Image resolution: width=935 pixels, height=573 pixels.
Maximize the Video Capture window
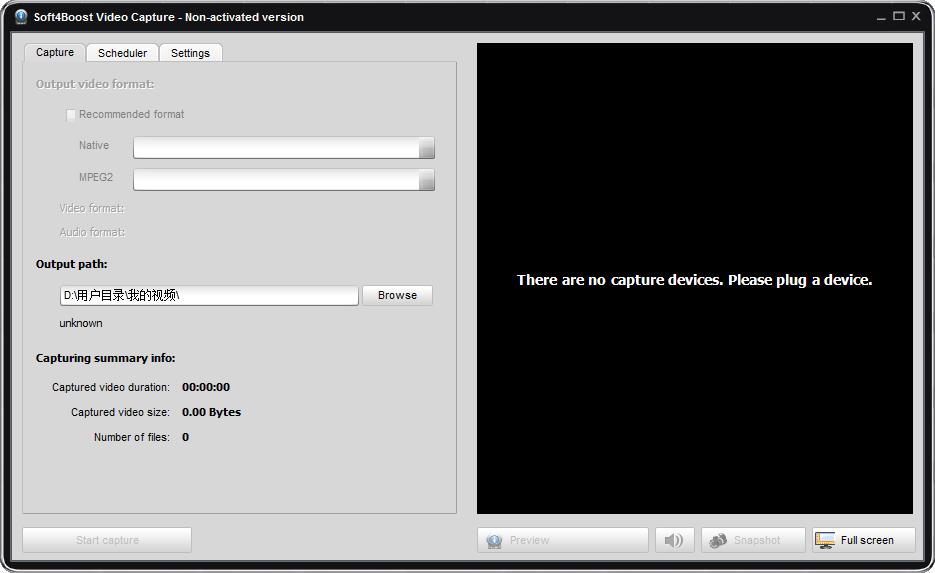899,16
